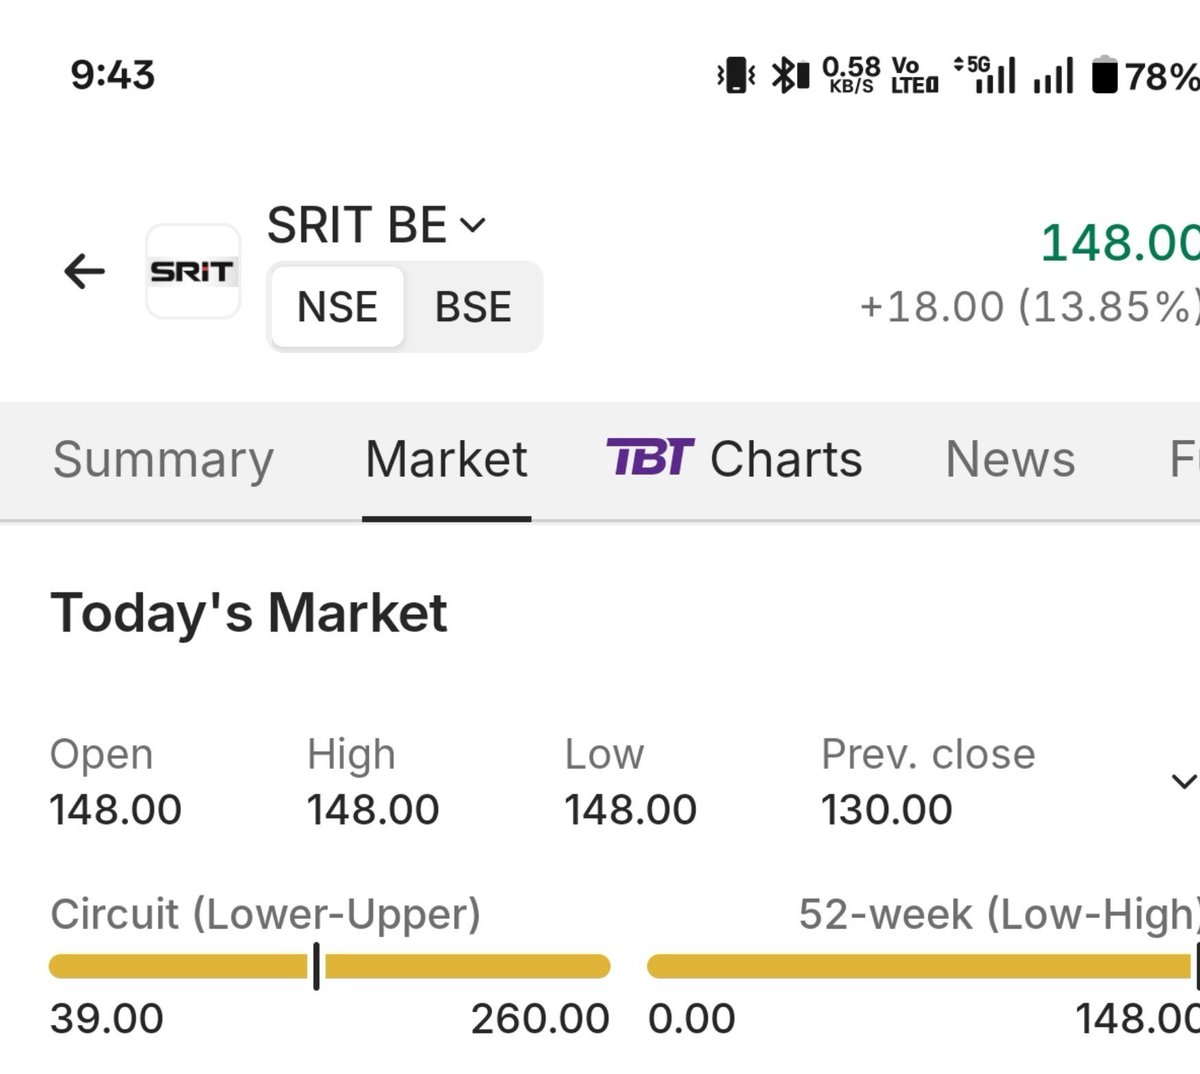The width and height of the screenshot is (1200, 1074).
Task: Tap the Prev. close value 130.00
Action: [x=887, y=810]
